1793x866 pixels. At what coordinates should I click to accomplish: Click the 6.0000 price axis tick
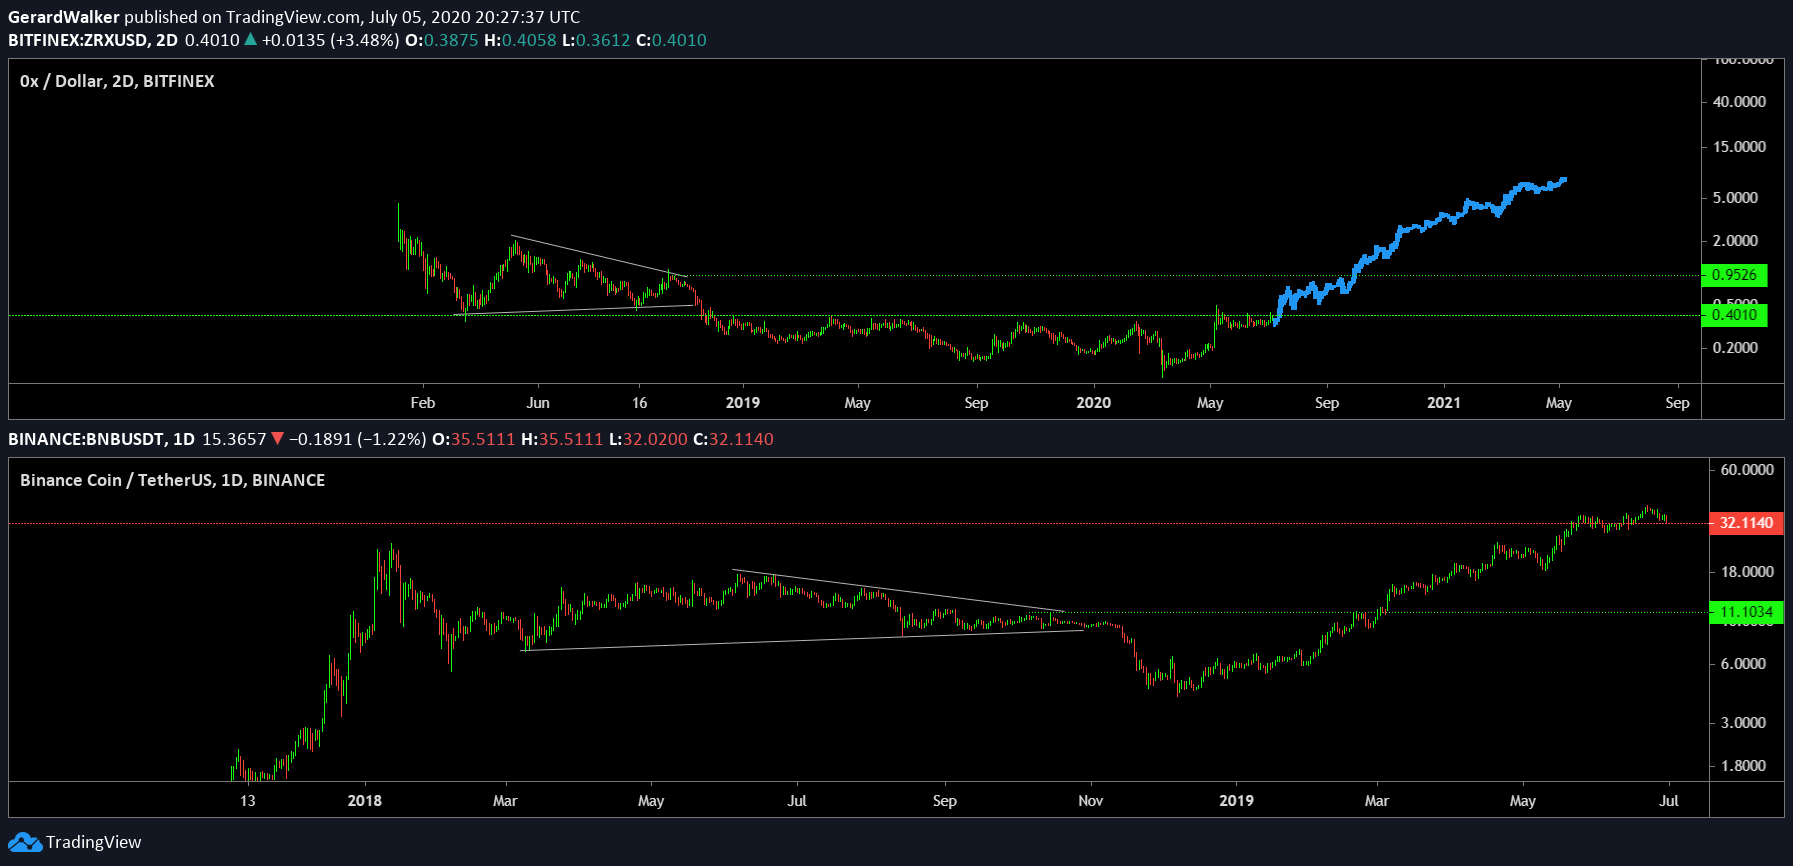tap(1743, 664)
